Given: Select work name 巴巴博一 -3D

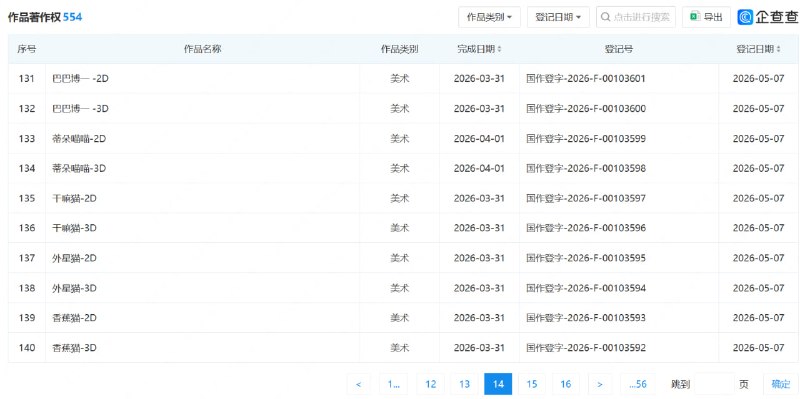Looking at the screenshot, I should click(80, 109).
